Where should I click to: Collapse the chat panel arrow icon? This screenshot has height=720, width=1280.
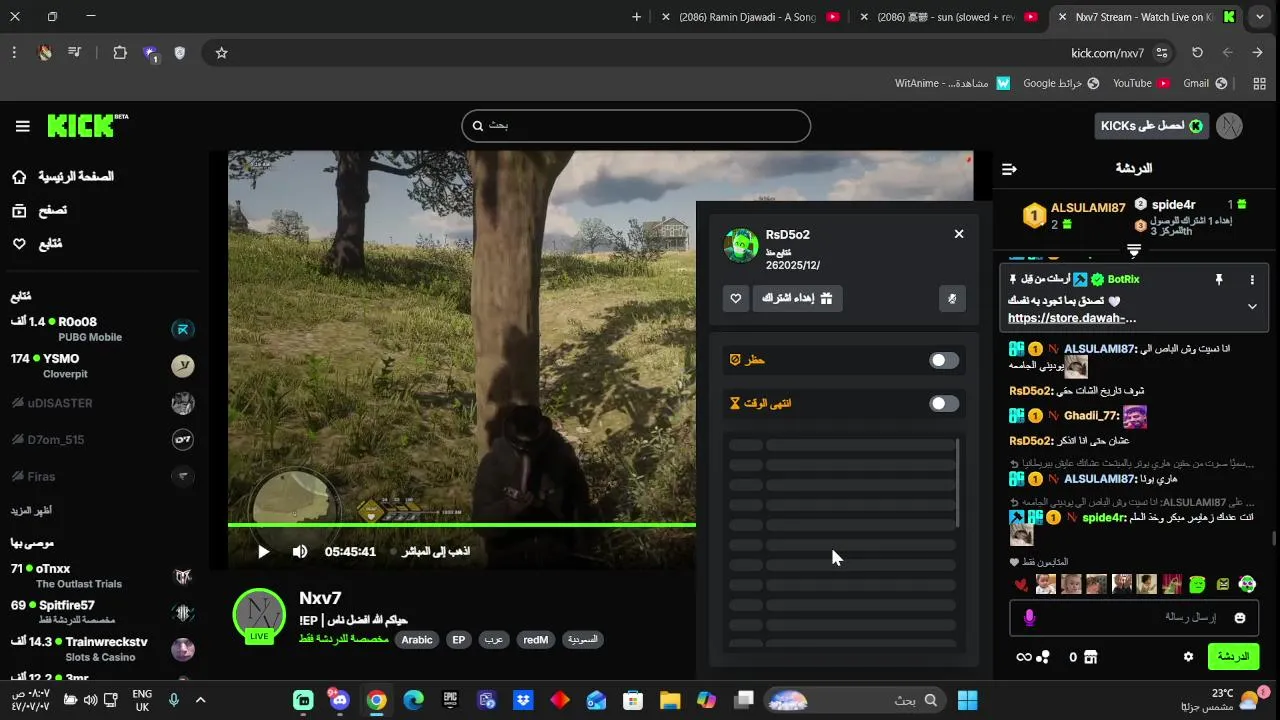tap(1009, 169)
